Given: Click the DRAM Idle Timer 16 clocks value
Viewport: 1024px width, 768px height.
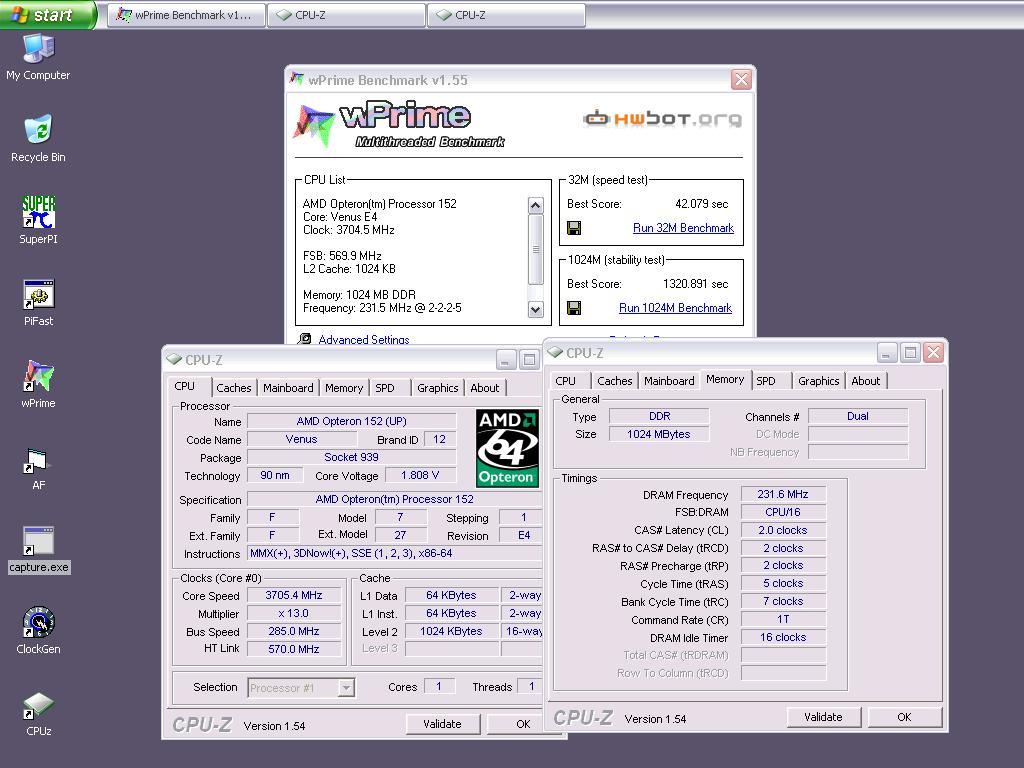Looking at the screenshot, I should tap(783, 637).
